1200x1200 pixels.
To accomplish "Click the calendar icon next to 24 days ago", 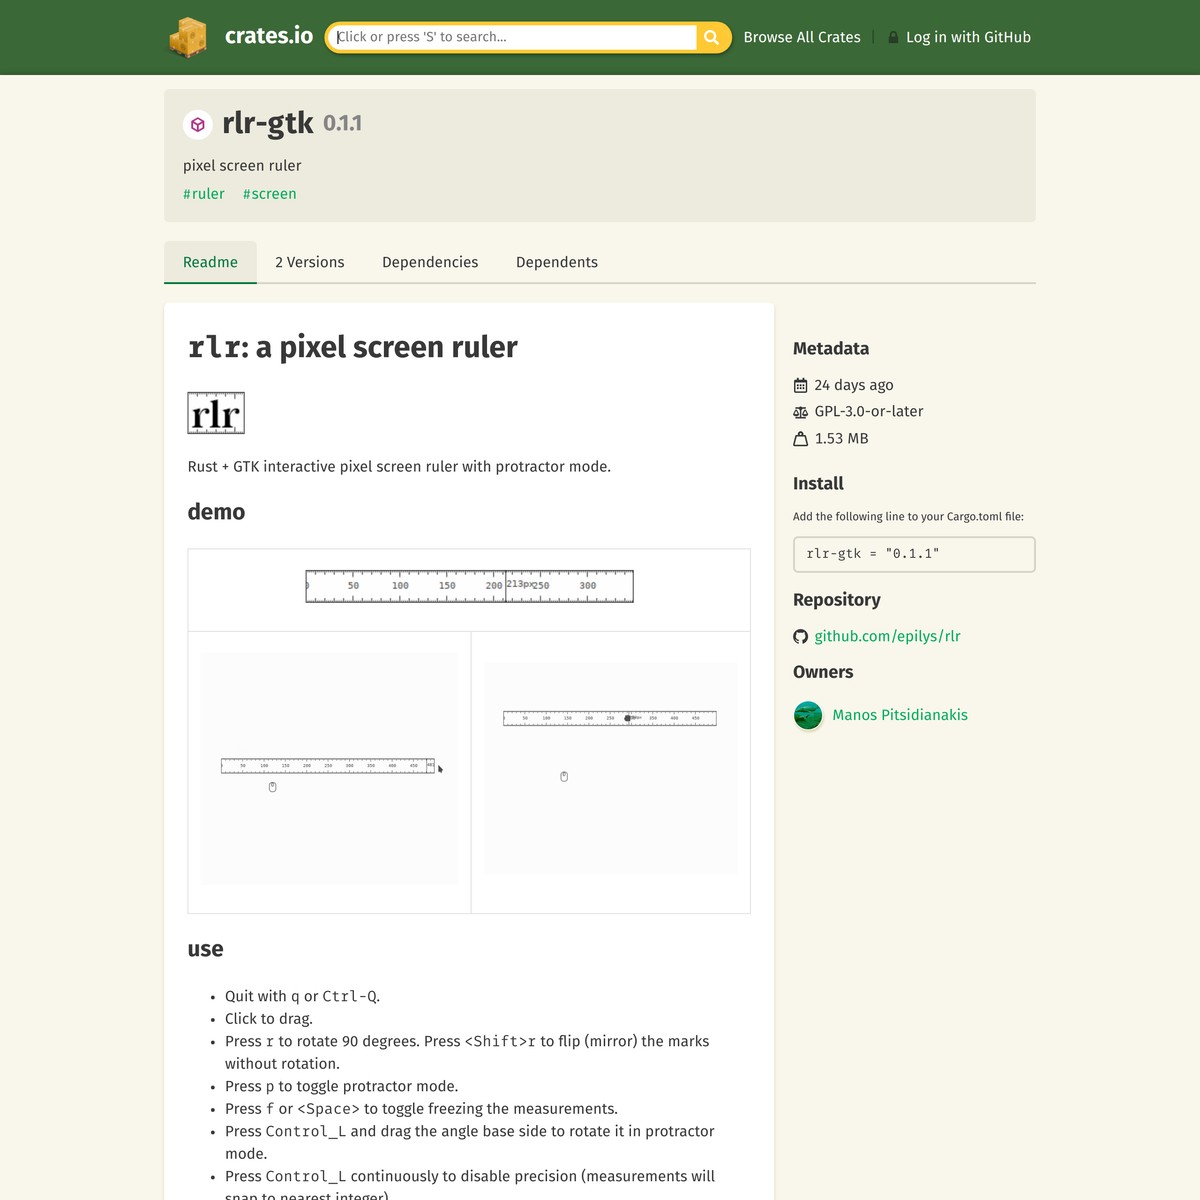I will (x=800, y=385).
